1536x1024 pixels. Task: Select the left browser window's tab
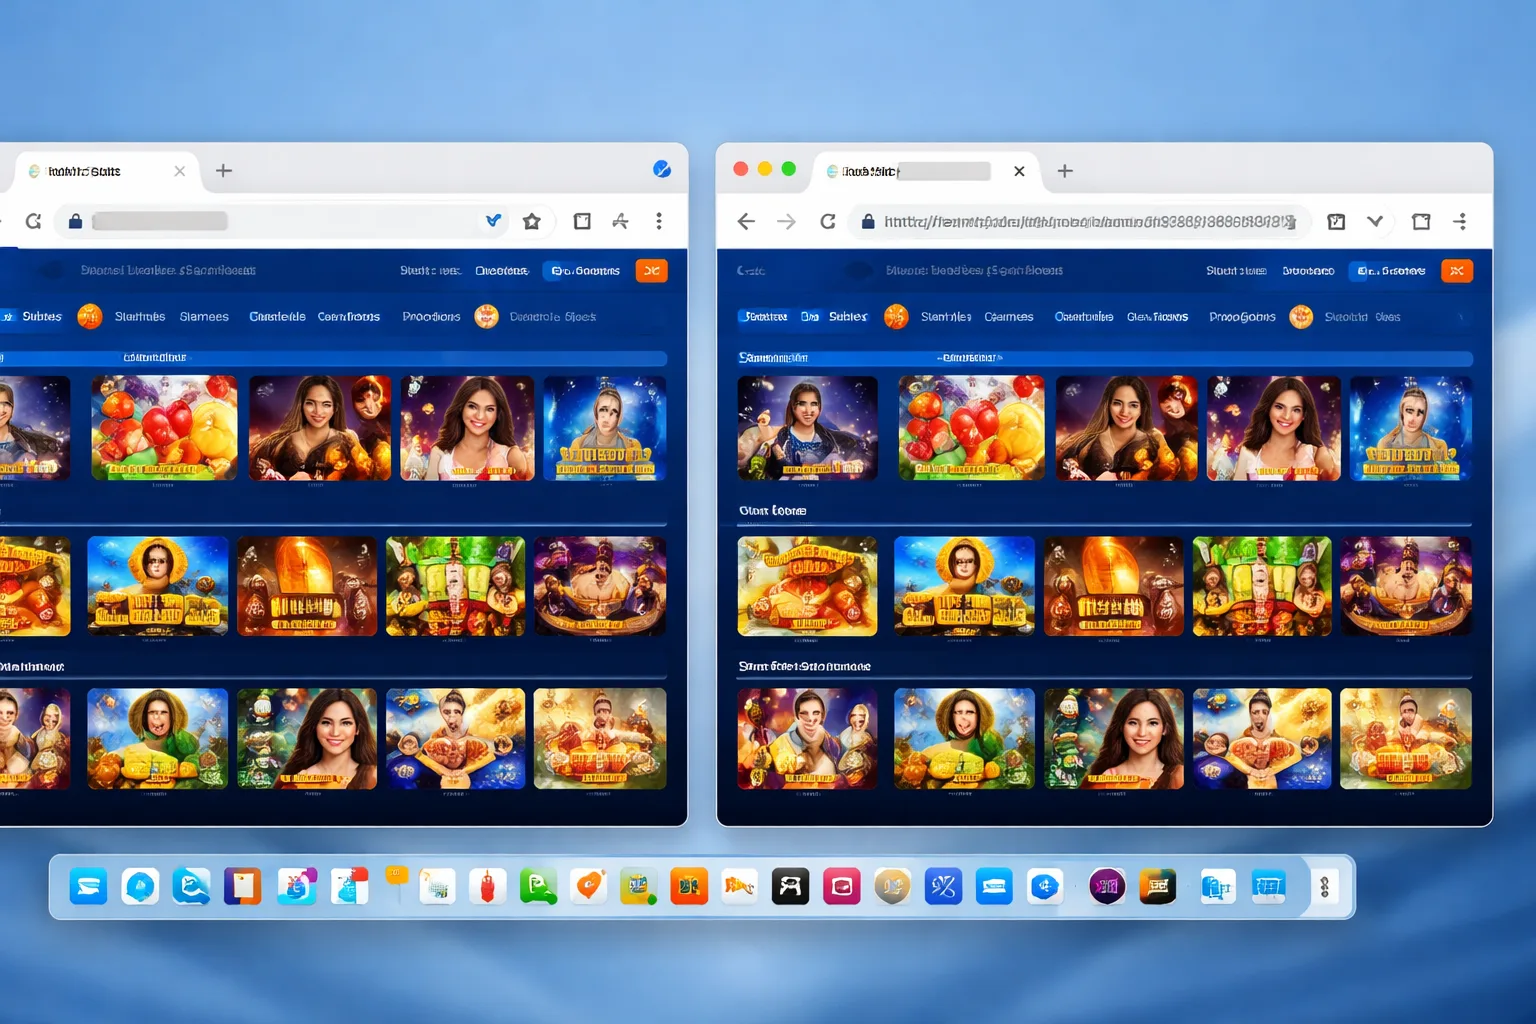pos(107,171)
